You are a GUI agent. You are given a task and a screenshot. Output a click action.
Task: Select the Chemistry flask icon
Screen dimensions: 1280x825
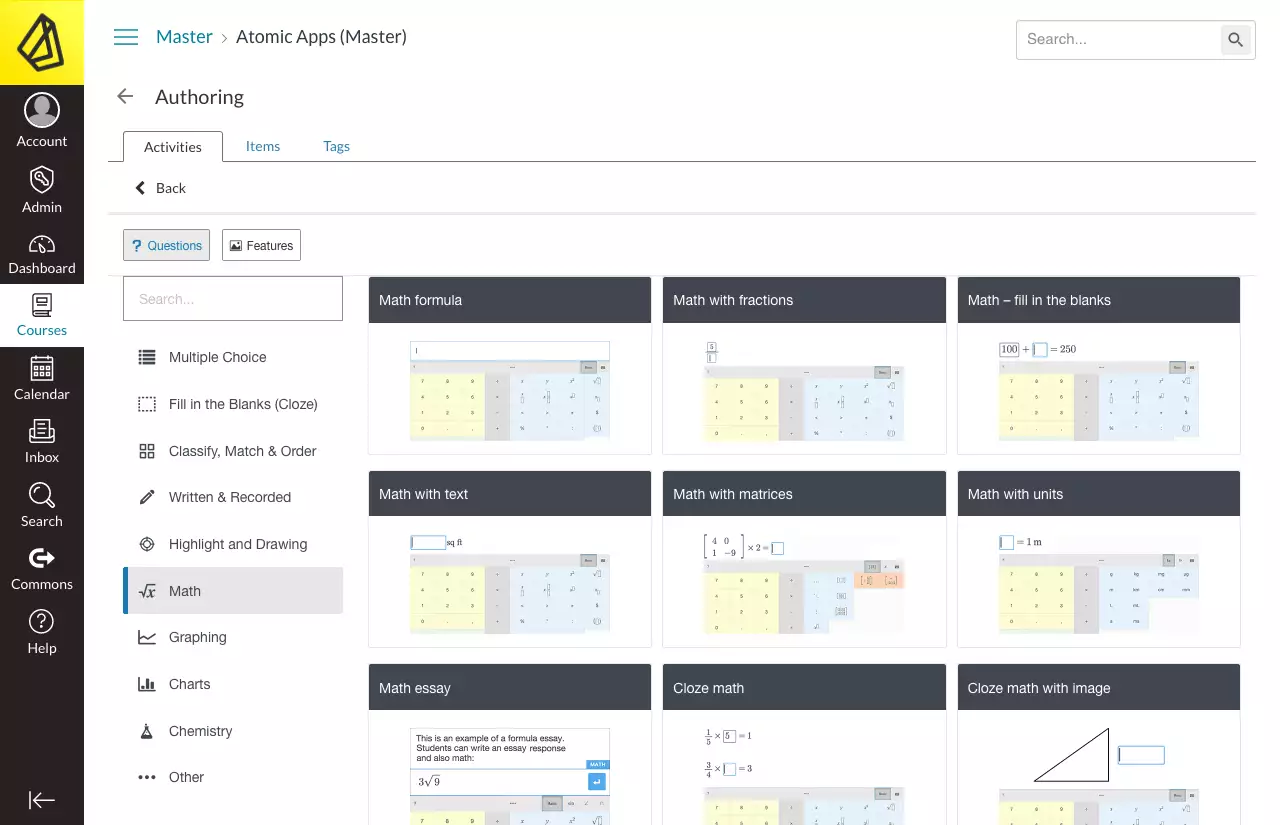(147, 731)
